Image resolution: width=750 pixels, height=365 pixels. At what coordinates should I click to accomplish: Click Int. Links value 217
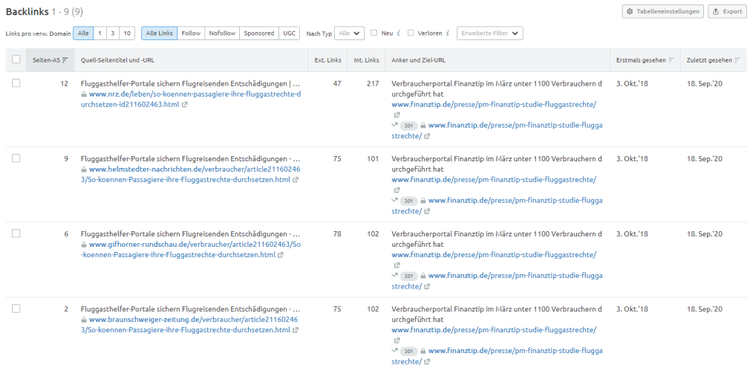[x=373, y=84]
